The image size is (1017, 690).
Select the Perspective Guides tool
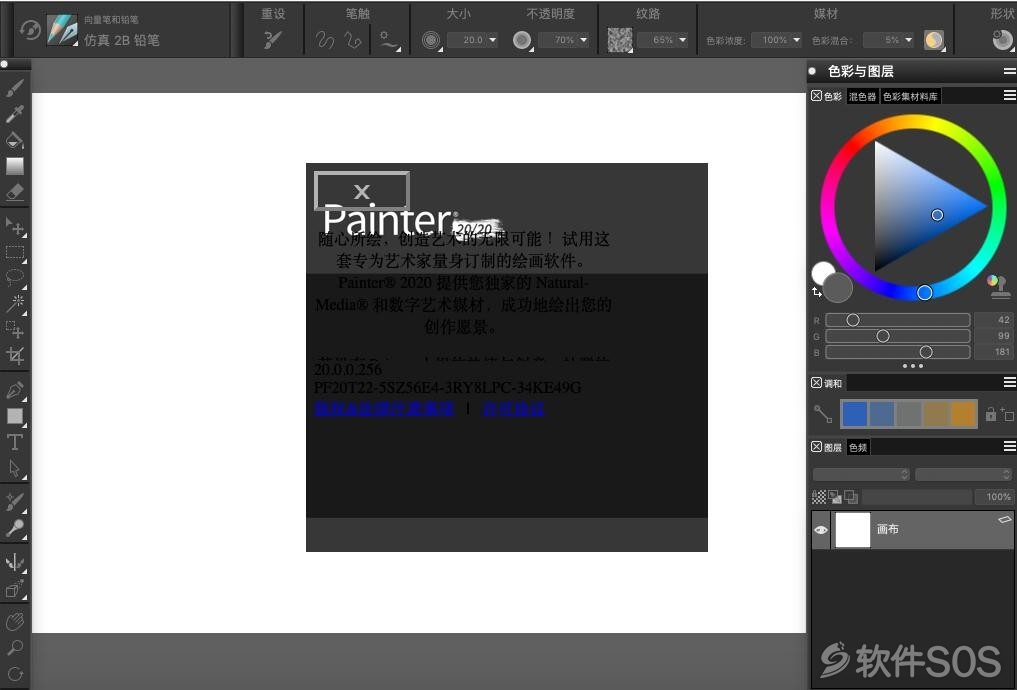(x=14, y=589)
